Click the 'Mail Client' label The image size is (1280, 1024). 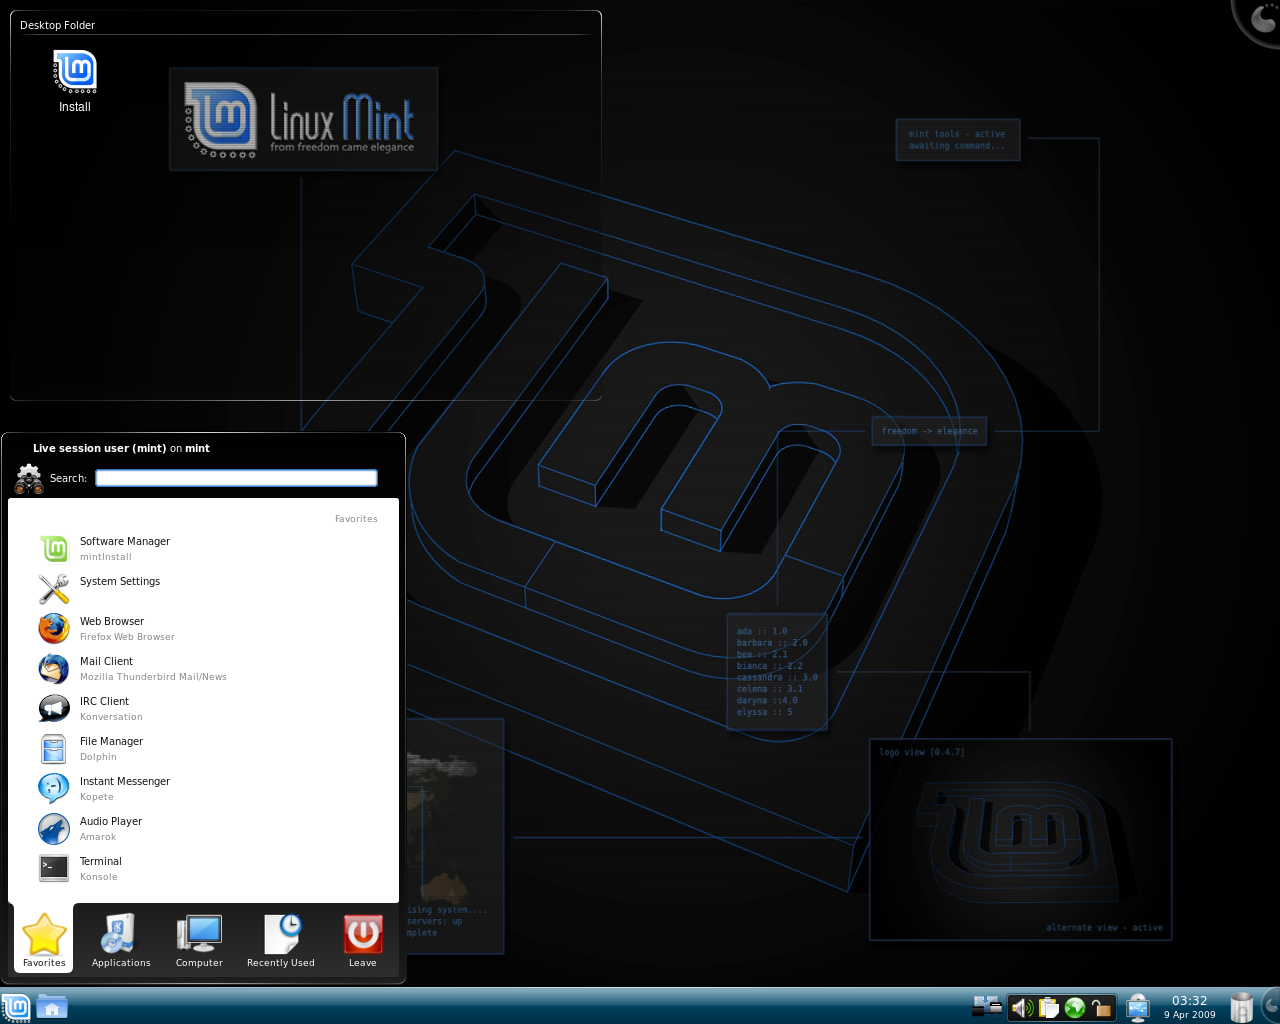pos(106,661)
